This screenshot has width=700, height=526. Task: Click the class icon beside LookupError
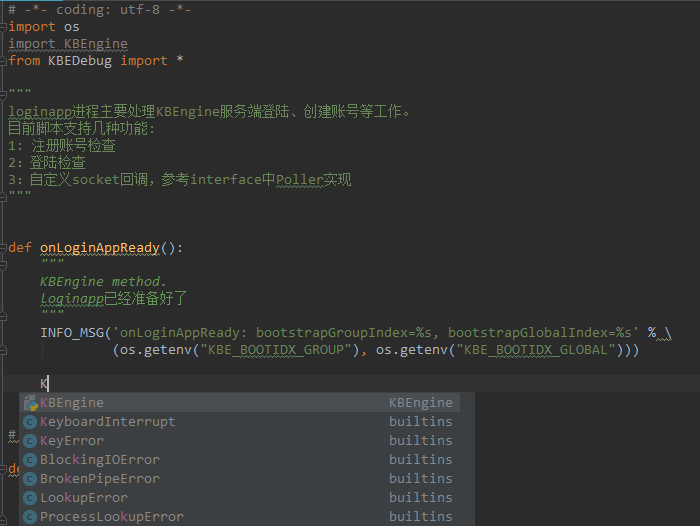coord(30,498)
